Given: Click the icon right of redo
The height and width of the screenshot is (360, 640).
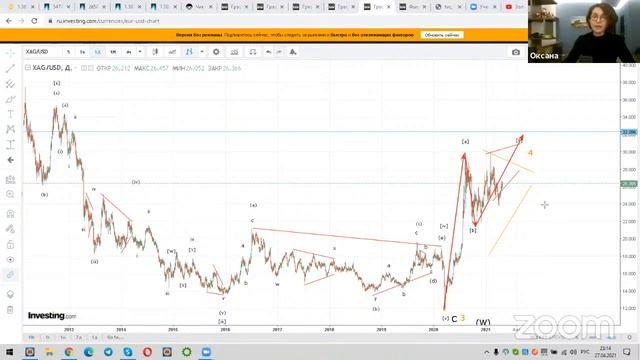Looking at the screenshot, I should coord(293,52).
